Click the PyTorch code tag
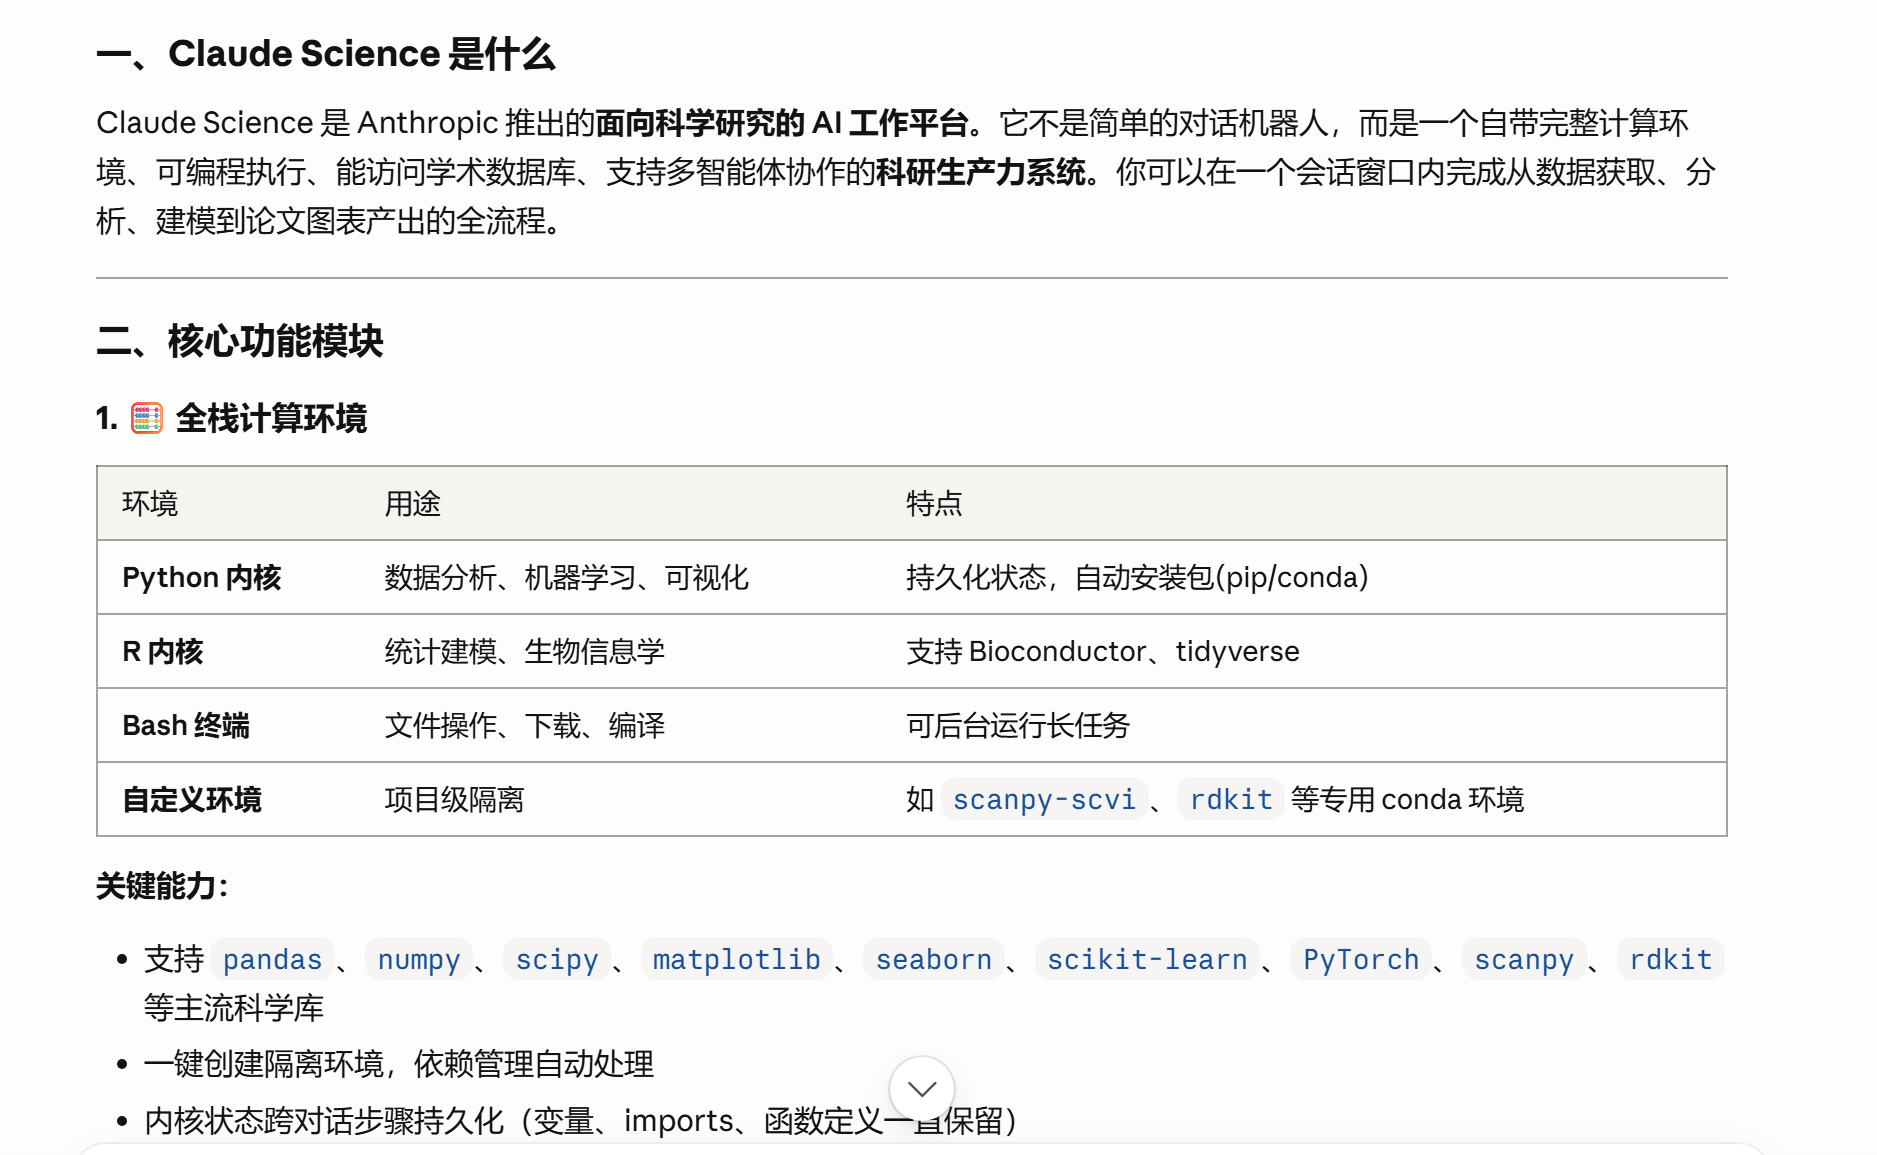Screen dimensions: 1877x1155 [x=1360, y=959]
